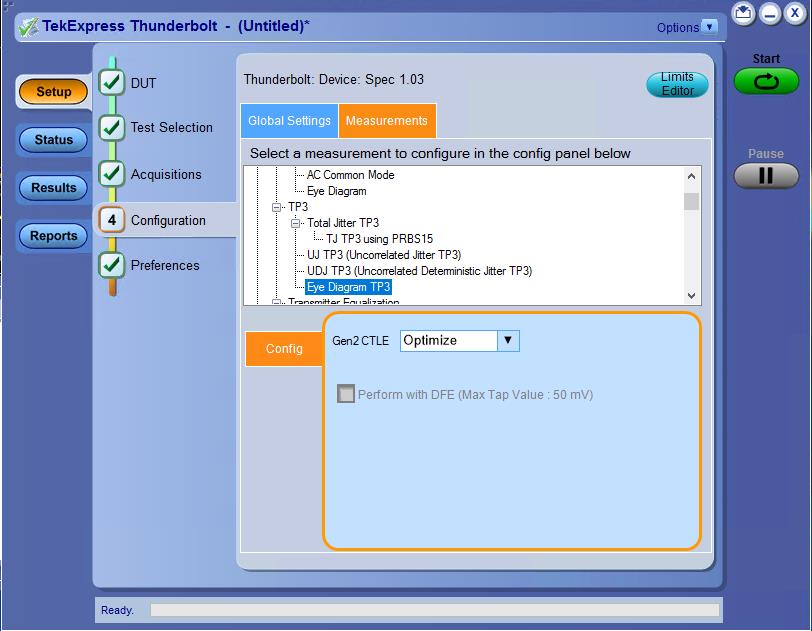This screenshot has height=631, width=812.
Task: Click the green Start run icon
Action: pyautogui.click(x=766, y=82)
